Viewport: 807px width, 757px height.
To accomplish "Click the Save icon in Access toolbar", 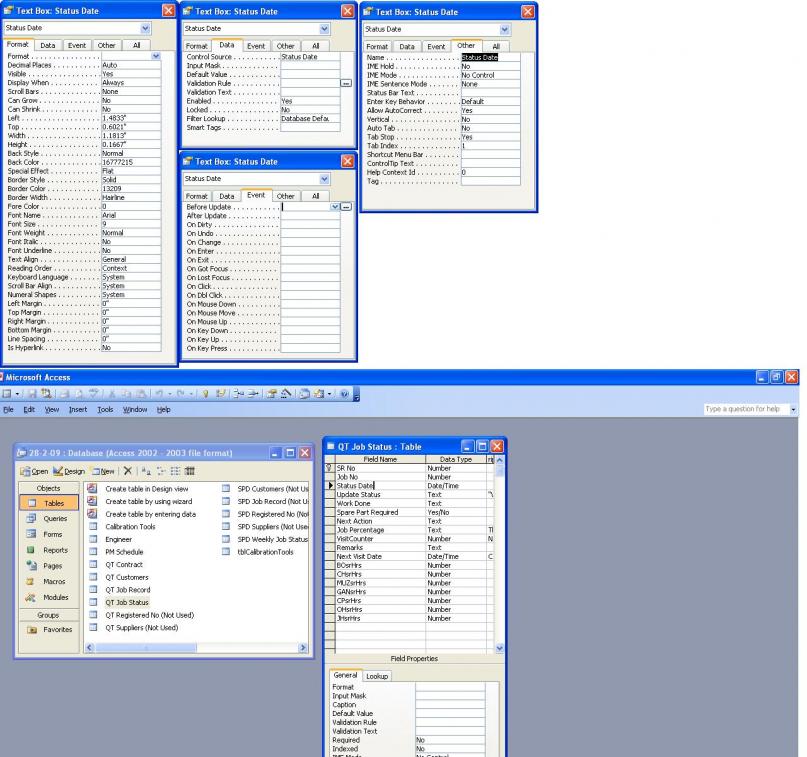I will click(32, 394).
